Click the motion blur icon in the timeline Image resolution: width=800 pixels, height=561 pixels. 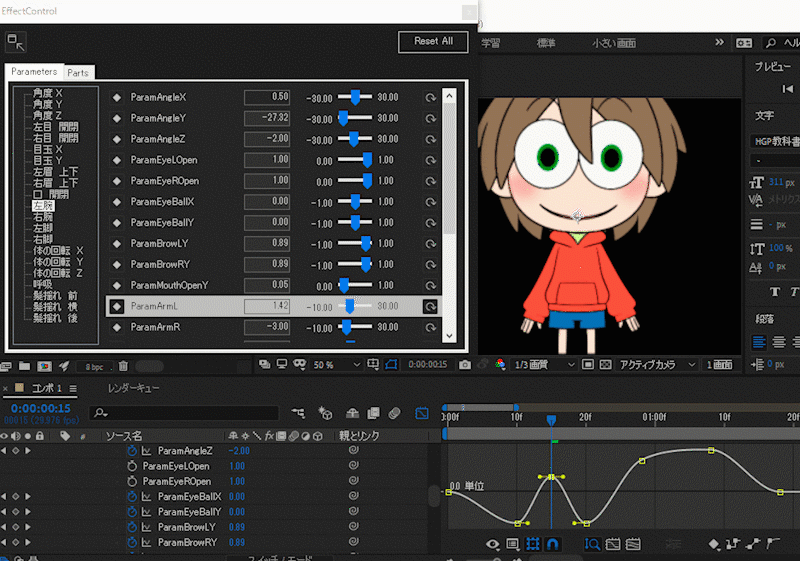click(x=394, y=413)
